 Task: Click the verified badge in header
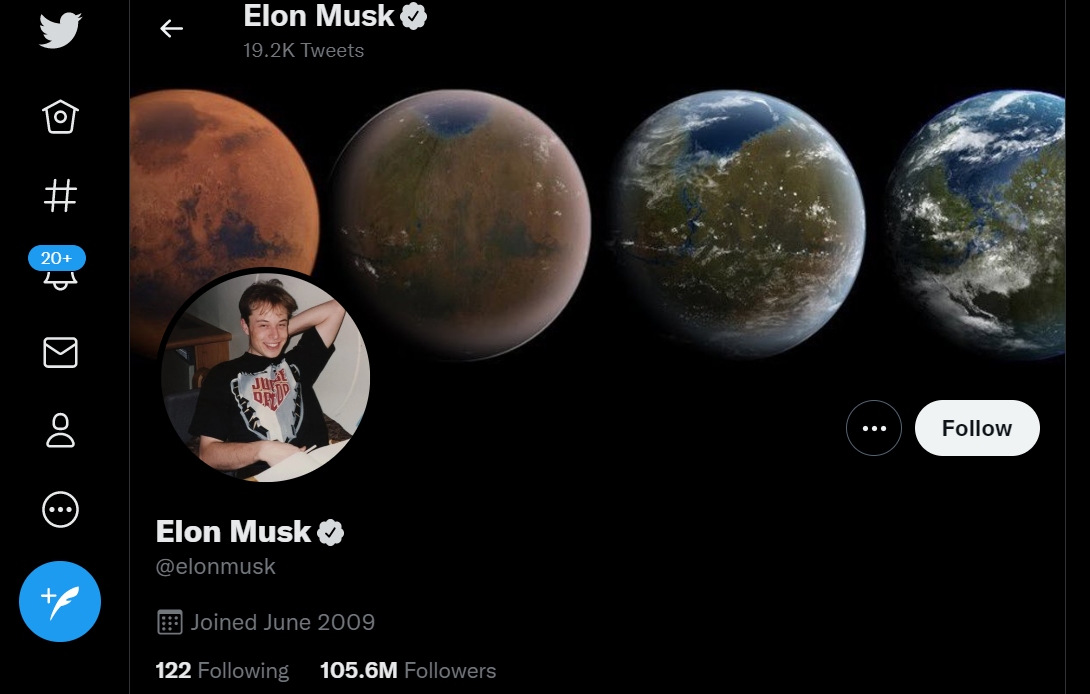(414, 16)
